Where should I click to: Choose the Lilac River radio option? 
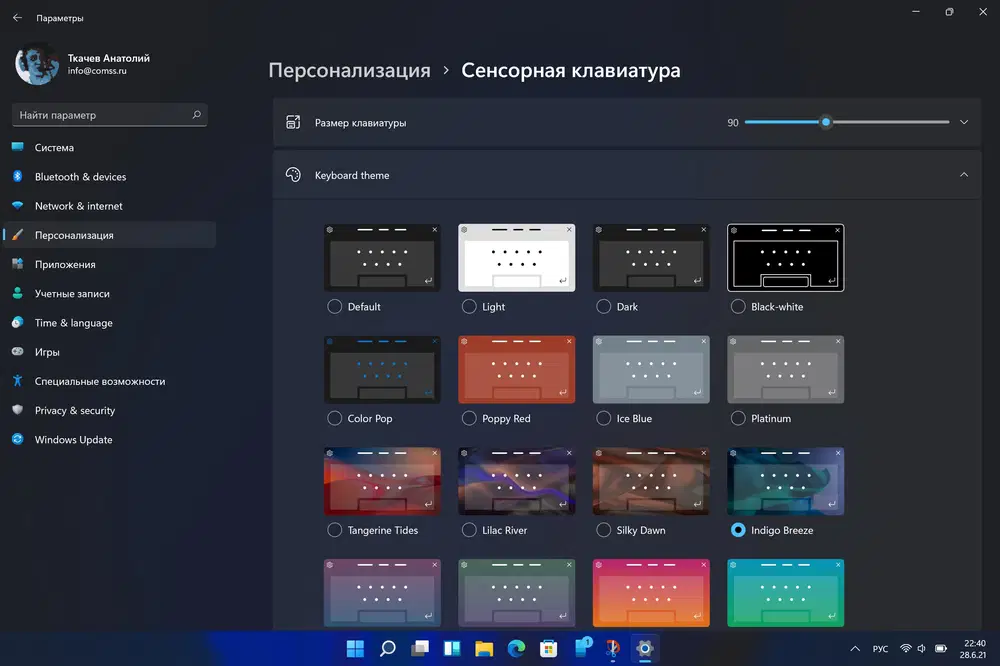click(x=469, y=530)
